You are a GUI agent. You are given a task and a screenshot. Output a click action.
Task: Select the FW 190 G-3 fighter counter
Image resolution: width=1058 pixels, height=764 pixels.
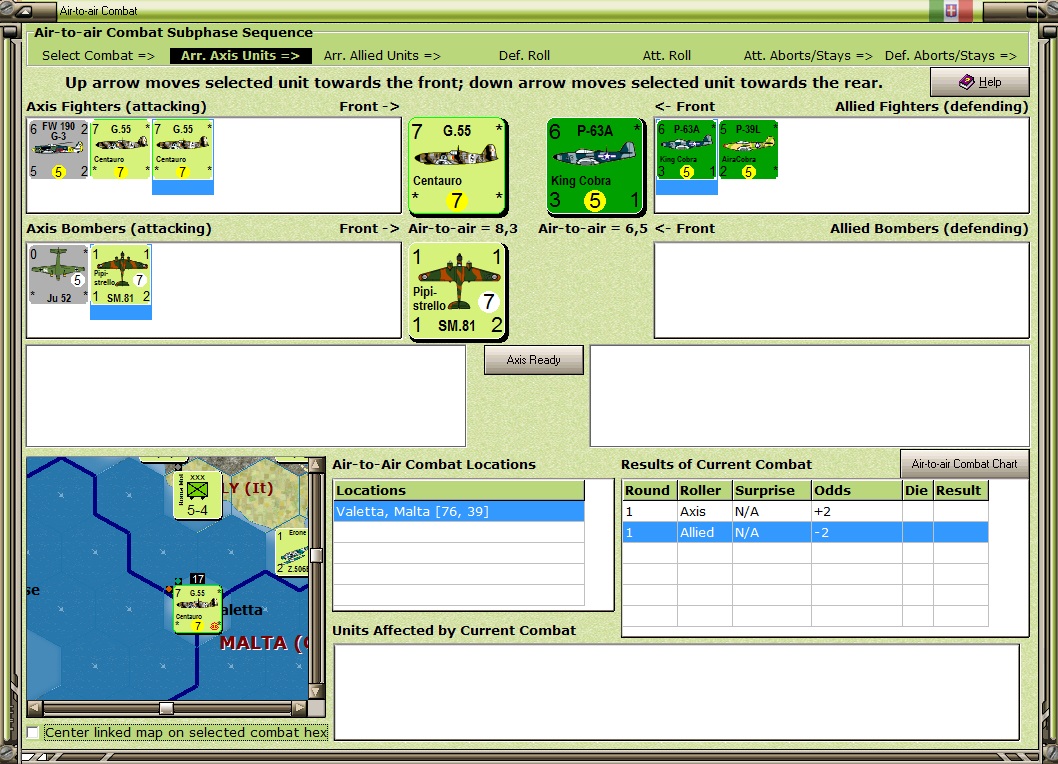tap(59, 149)
